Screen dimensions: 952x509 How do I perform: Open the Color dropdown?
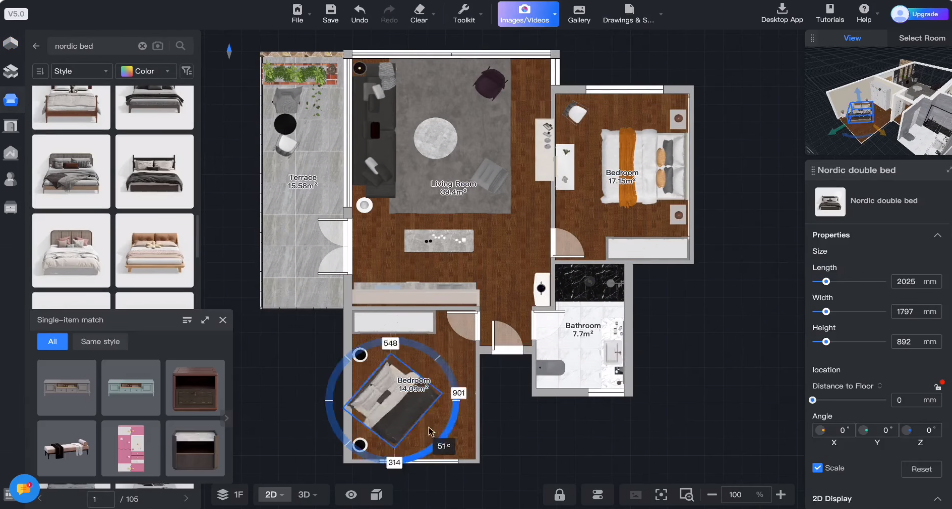click(x=146, y=71)
